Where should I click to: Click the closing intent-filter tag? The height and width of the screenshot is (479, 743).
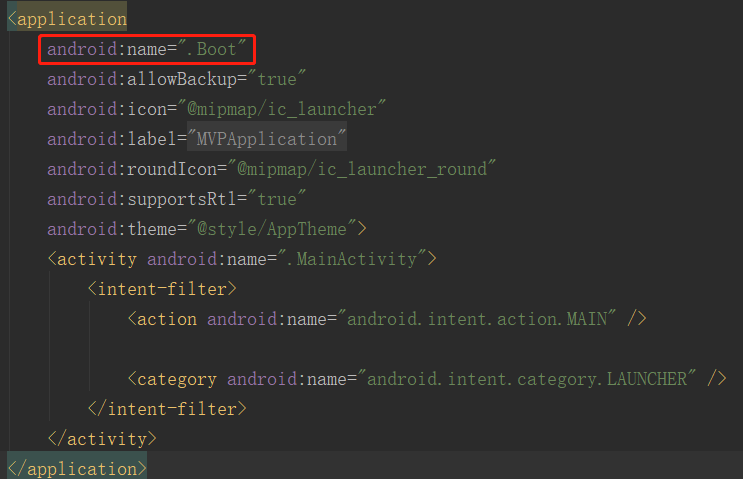pyautogui.click(x=167, y=409)
